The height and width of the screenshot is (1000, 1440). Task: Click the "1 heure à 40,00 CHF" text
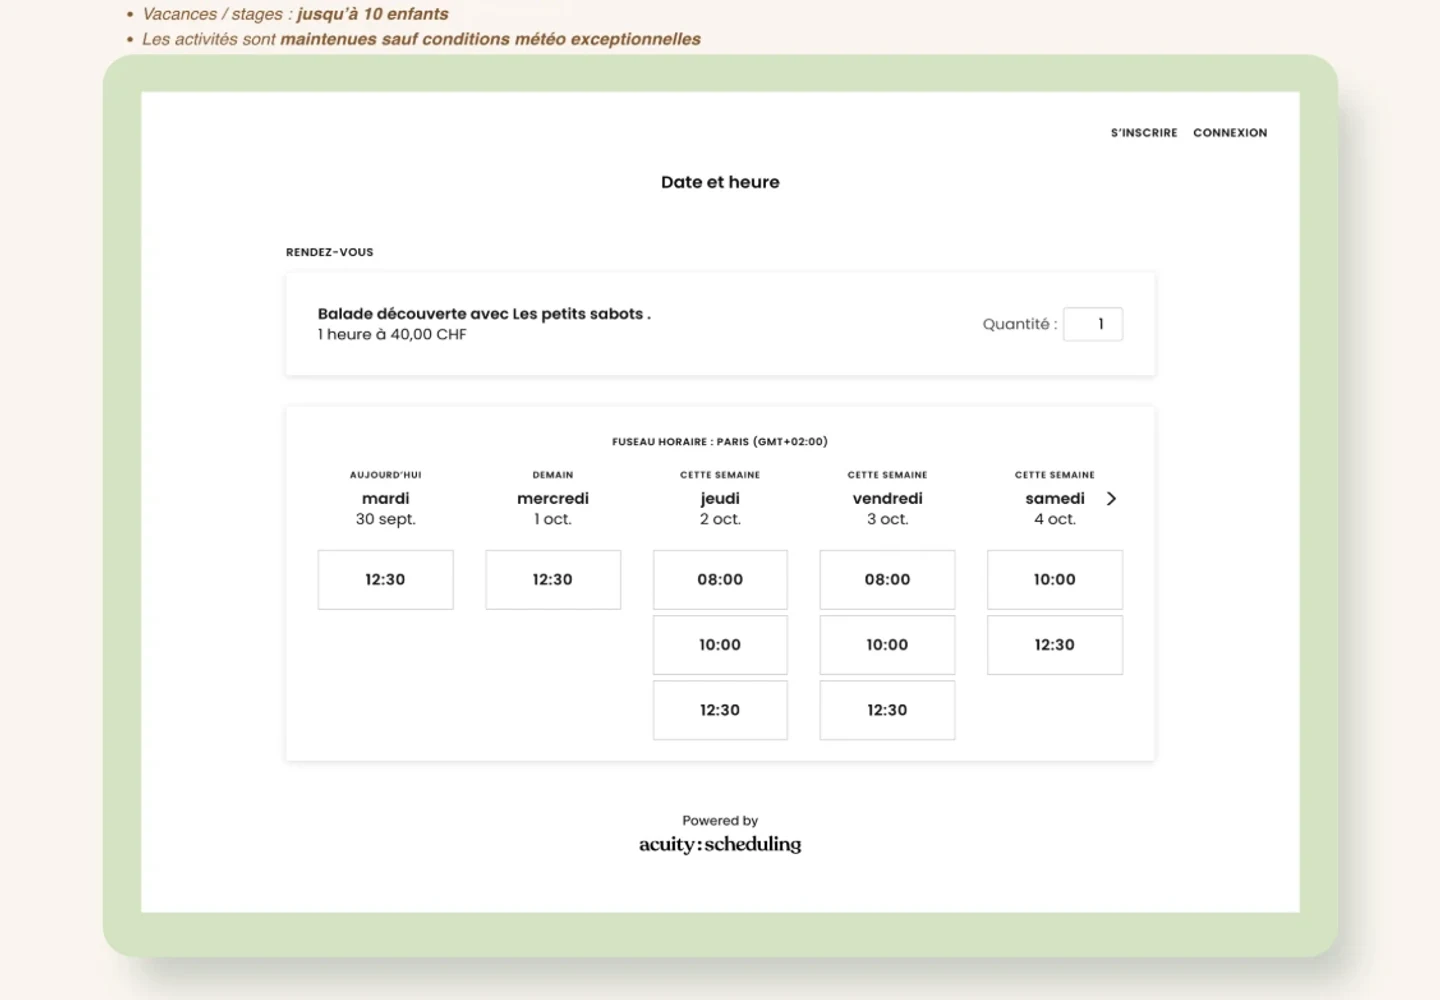pyautogui.click(x=392, y=335)
